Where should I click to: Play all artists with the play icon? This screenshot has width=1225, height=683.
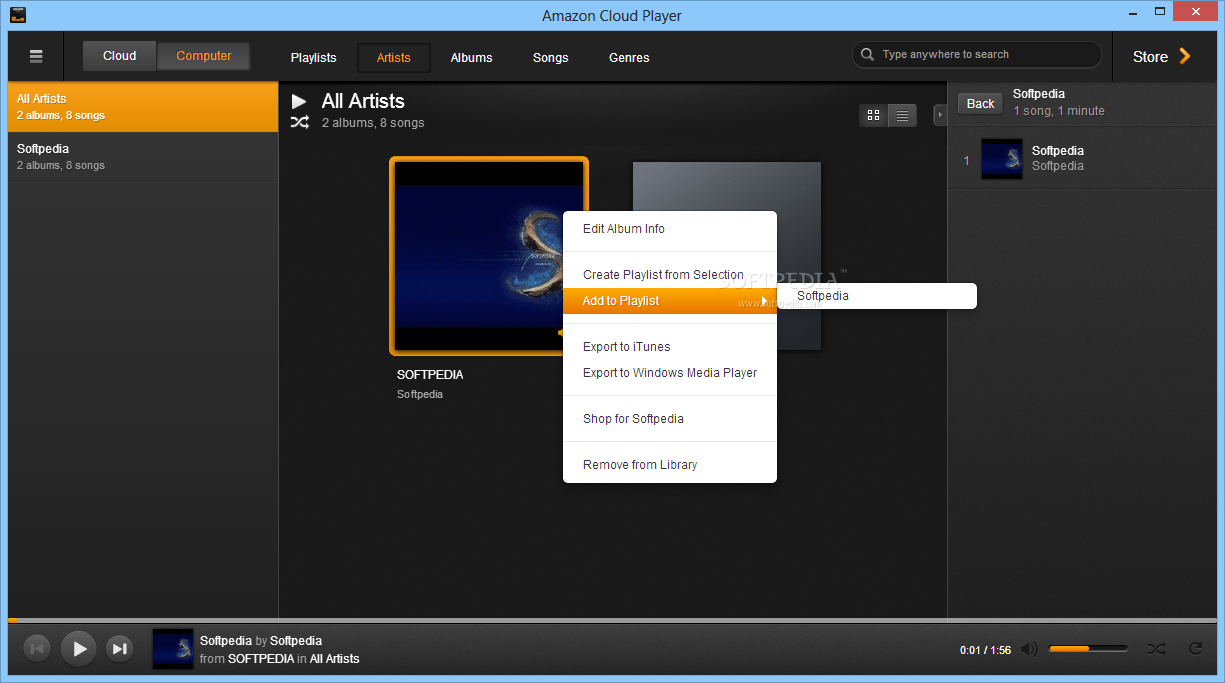(299, 101)
